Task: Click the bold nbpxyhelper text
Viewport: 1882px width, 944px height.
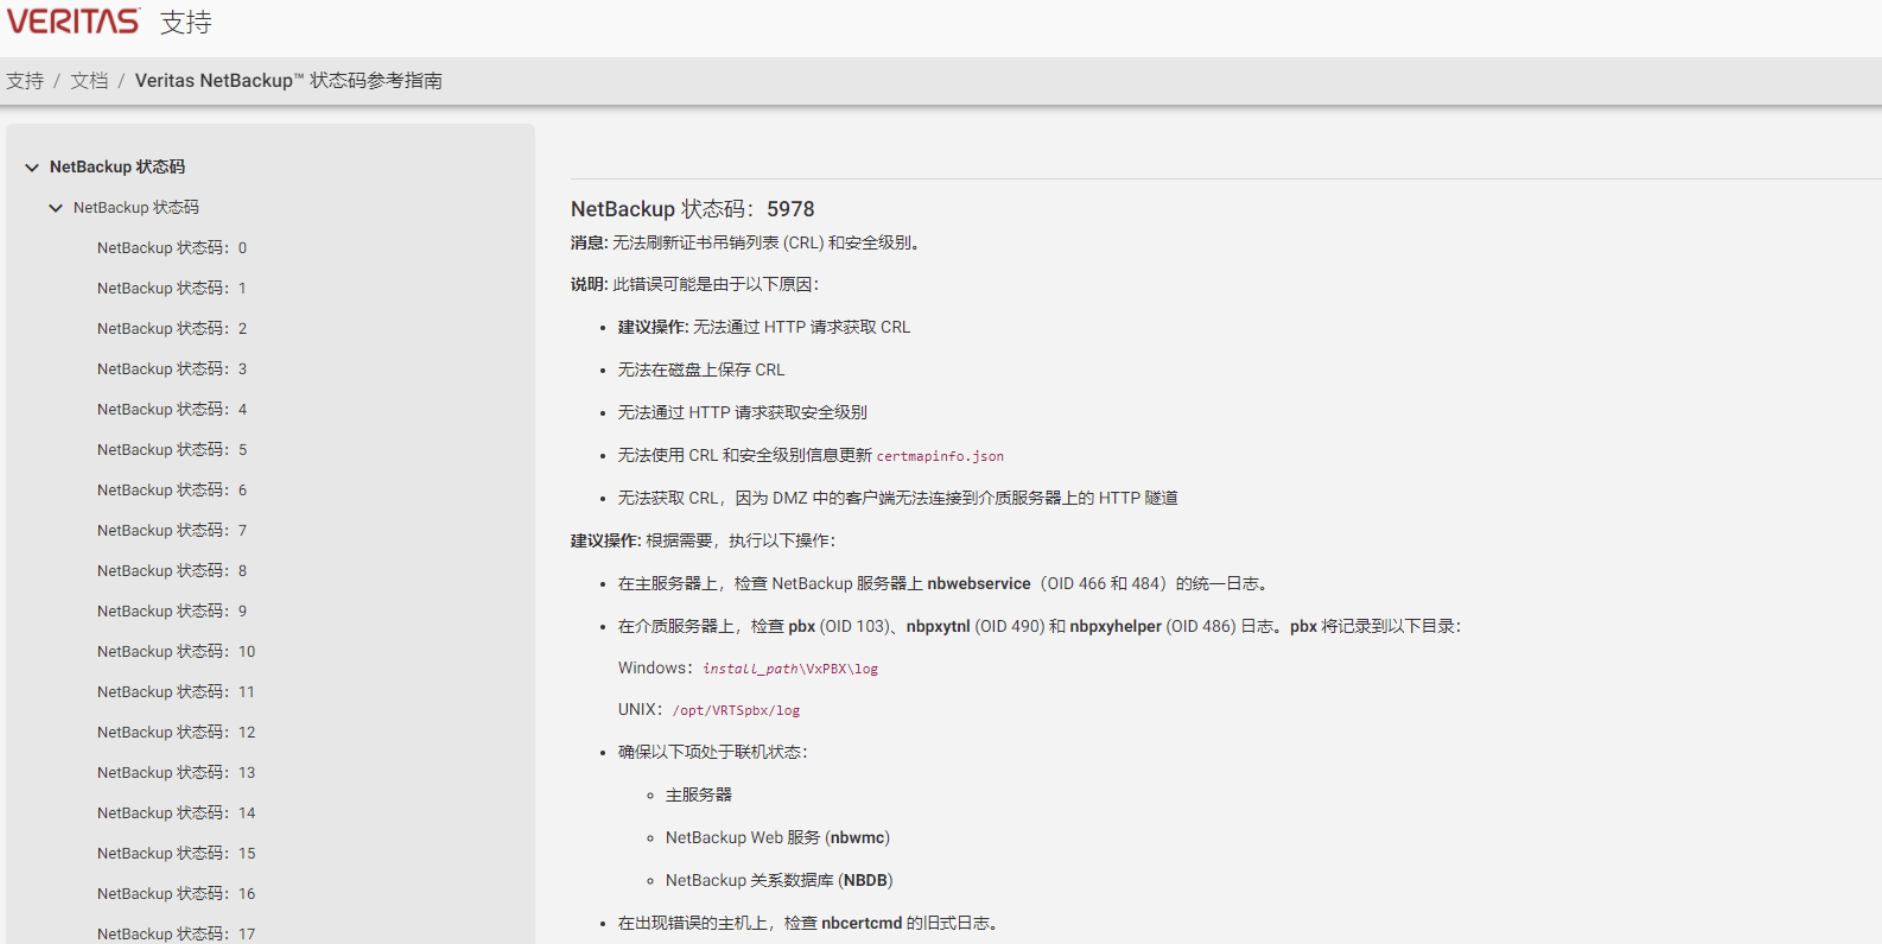Action: 1116,627
